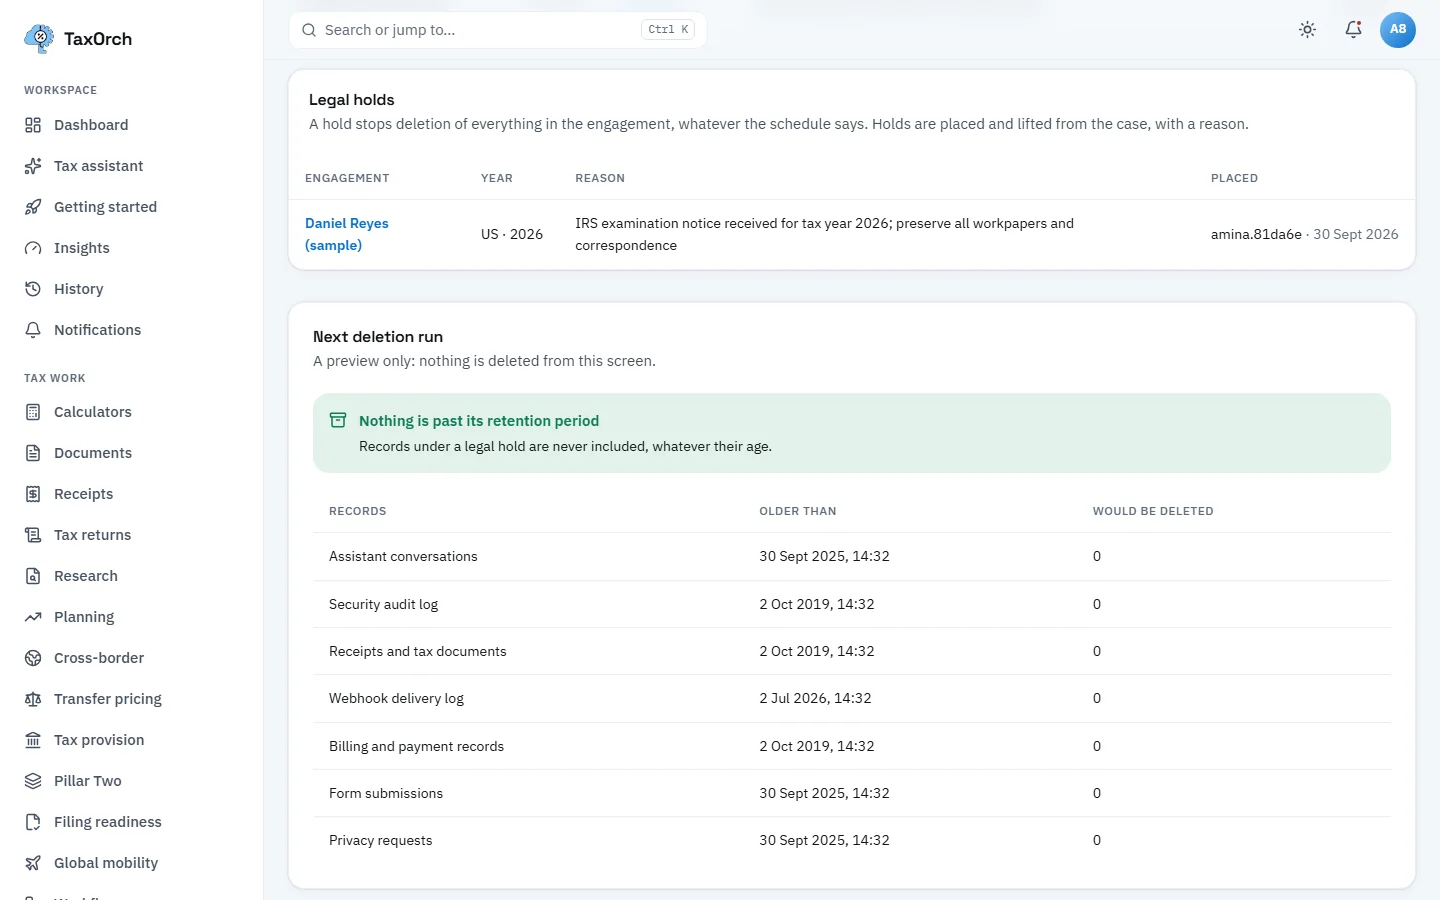This screenshot has width=1440, height=900.
Task: Open the Dashboard sidebar icon
Action: pyautogui.click(x=33, y=125)
